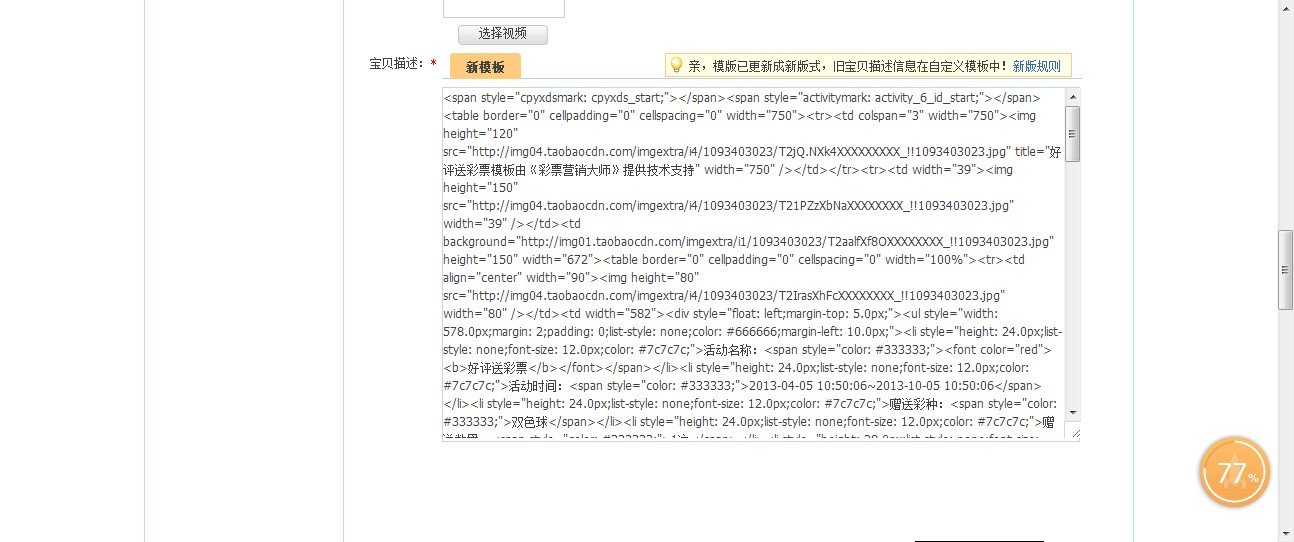The height and width of the screenshot is (542, 1294).
Task: Click the main page scrollbar thumb
Action: 1286,270
